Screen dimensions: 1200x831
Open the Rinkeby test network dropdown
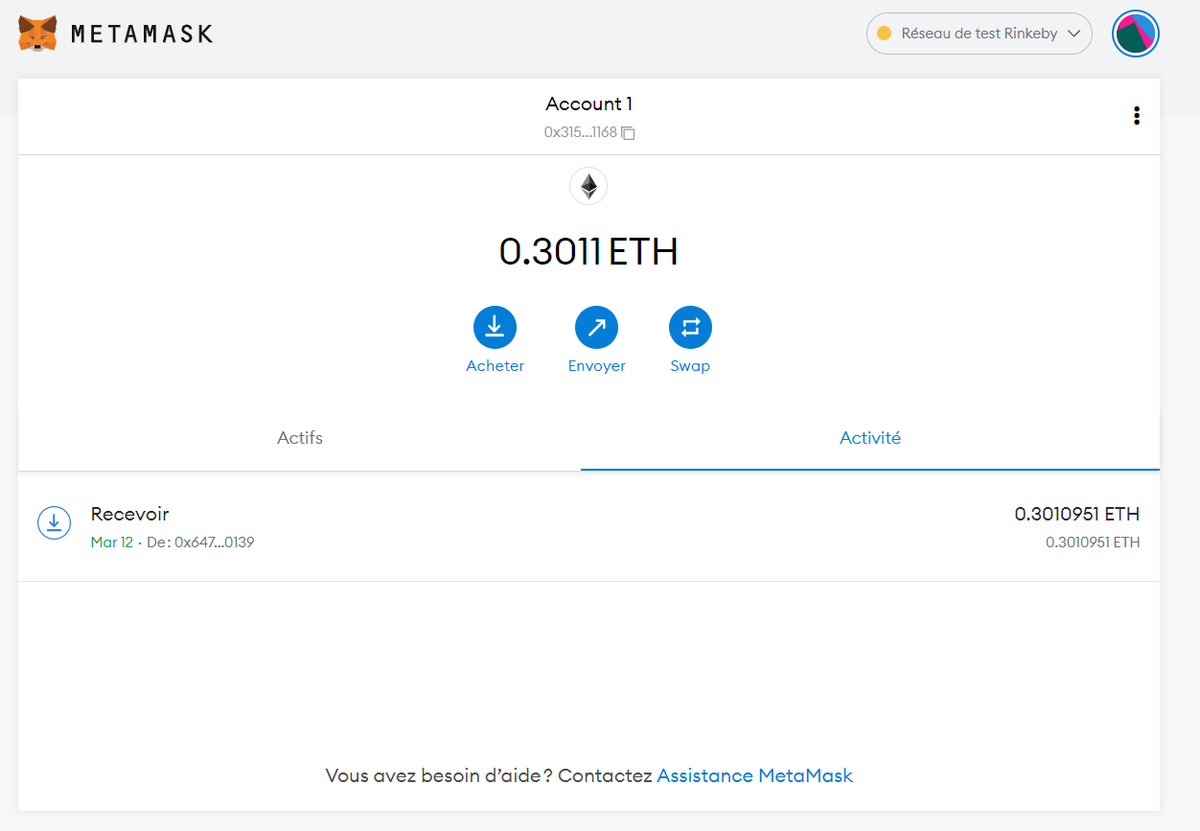979,34
